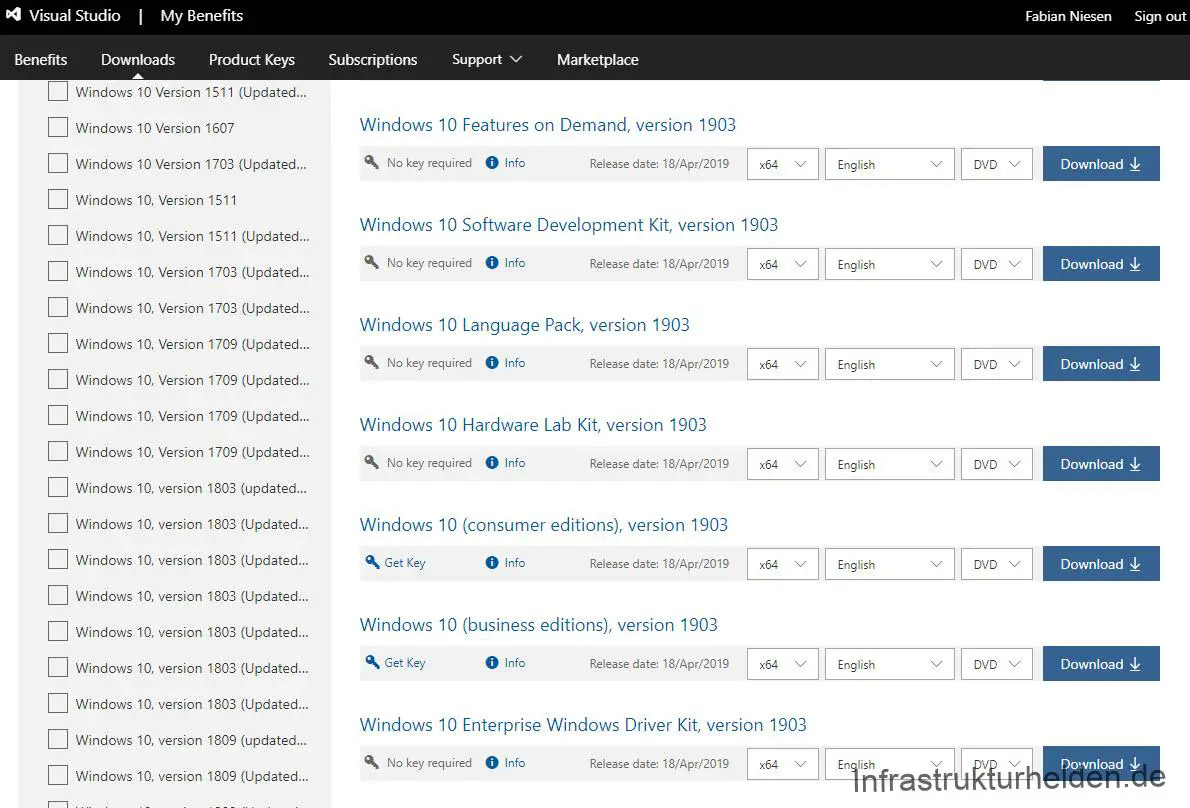Viewport: 1190px width, 808px height.
Task: Download Windows 10 Software Development Kit 1903
Action: [x=1100, y=264]
